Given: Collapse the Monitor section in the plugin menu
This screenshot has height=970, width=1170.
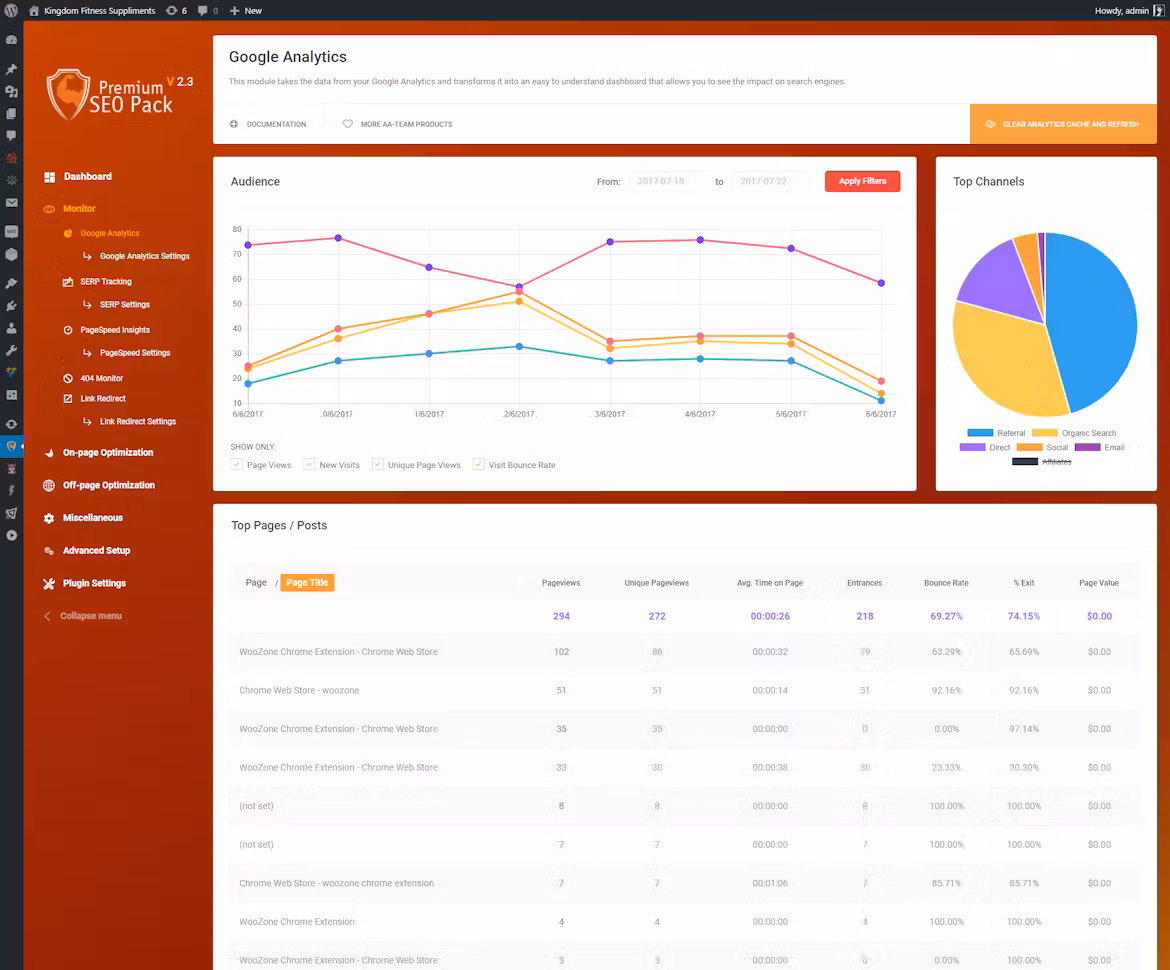Looking at the screenshot, I should 79,209.
